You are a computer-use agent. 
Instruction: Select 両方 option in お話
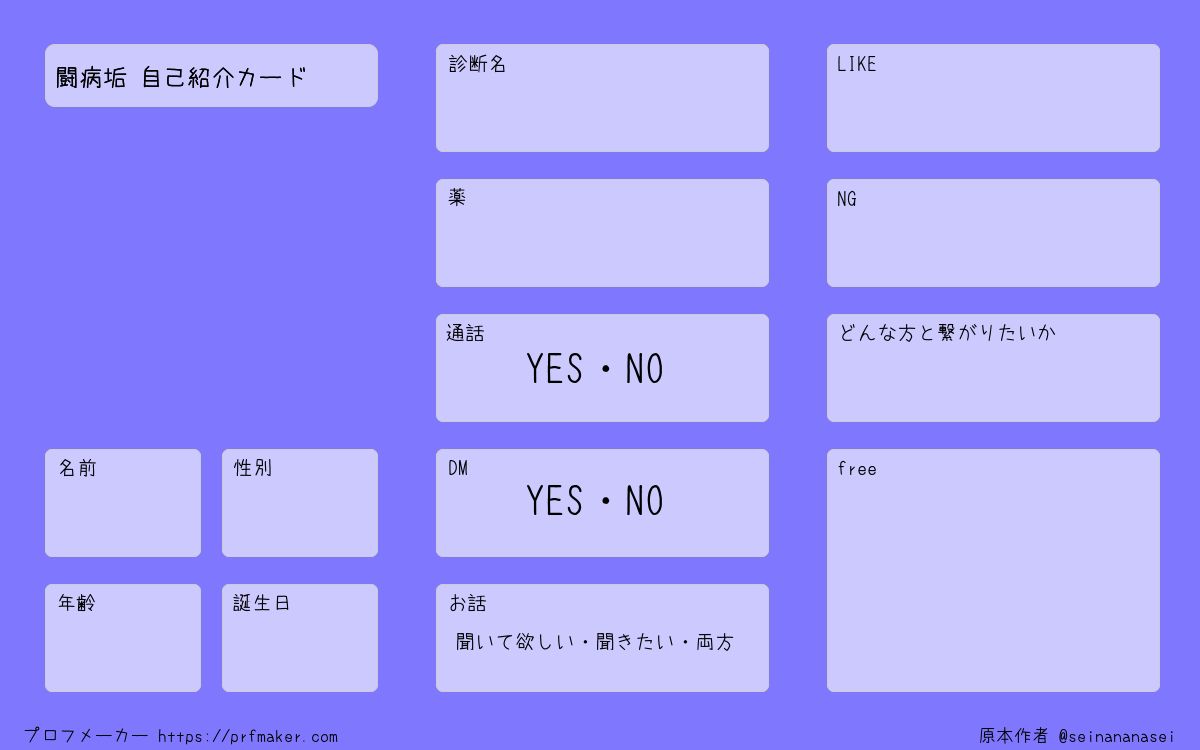[715, 642]
